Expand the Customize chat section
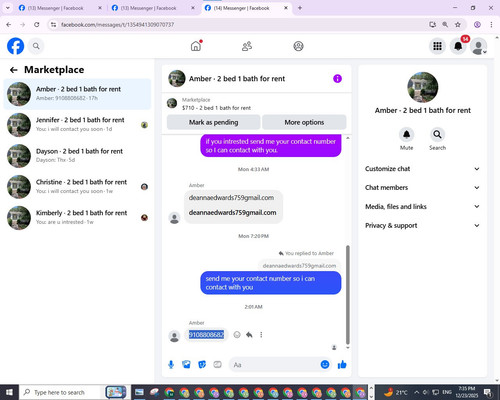The height and width of the screenshot is (400, 500). [x=422, y=169]
